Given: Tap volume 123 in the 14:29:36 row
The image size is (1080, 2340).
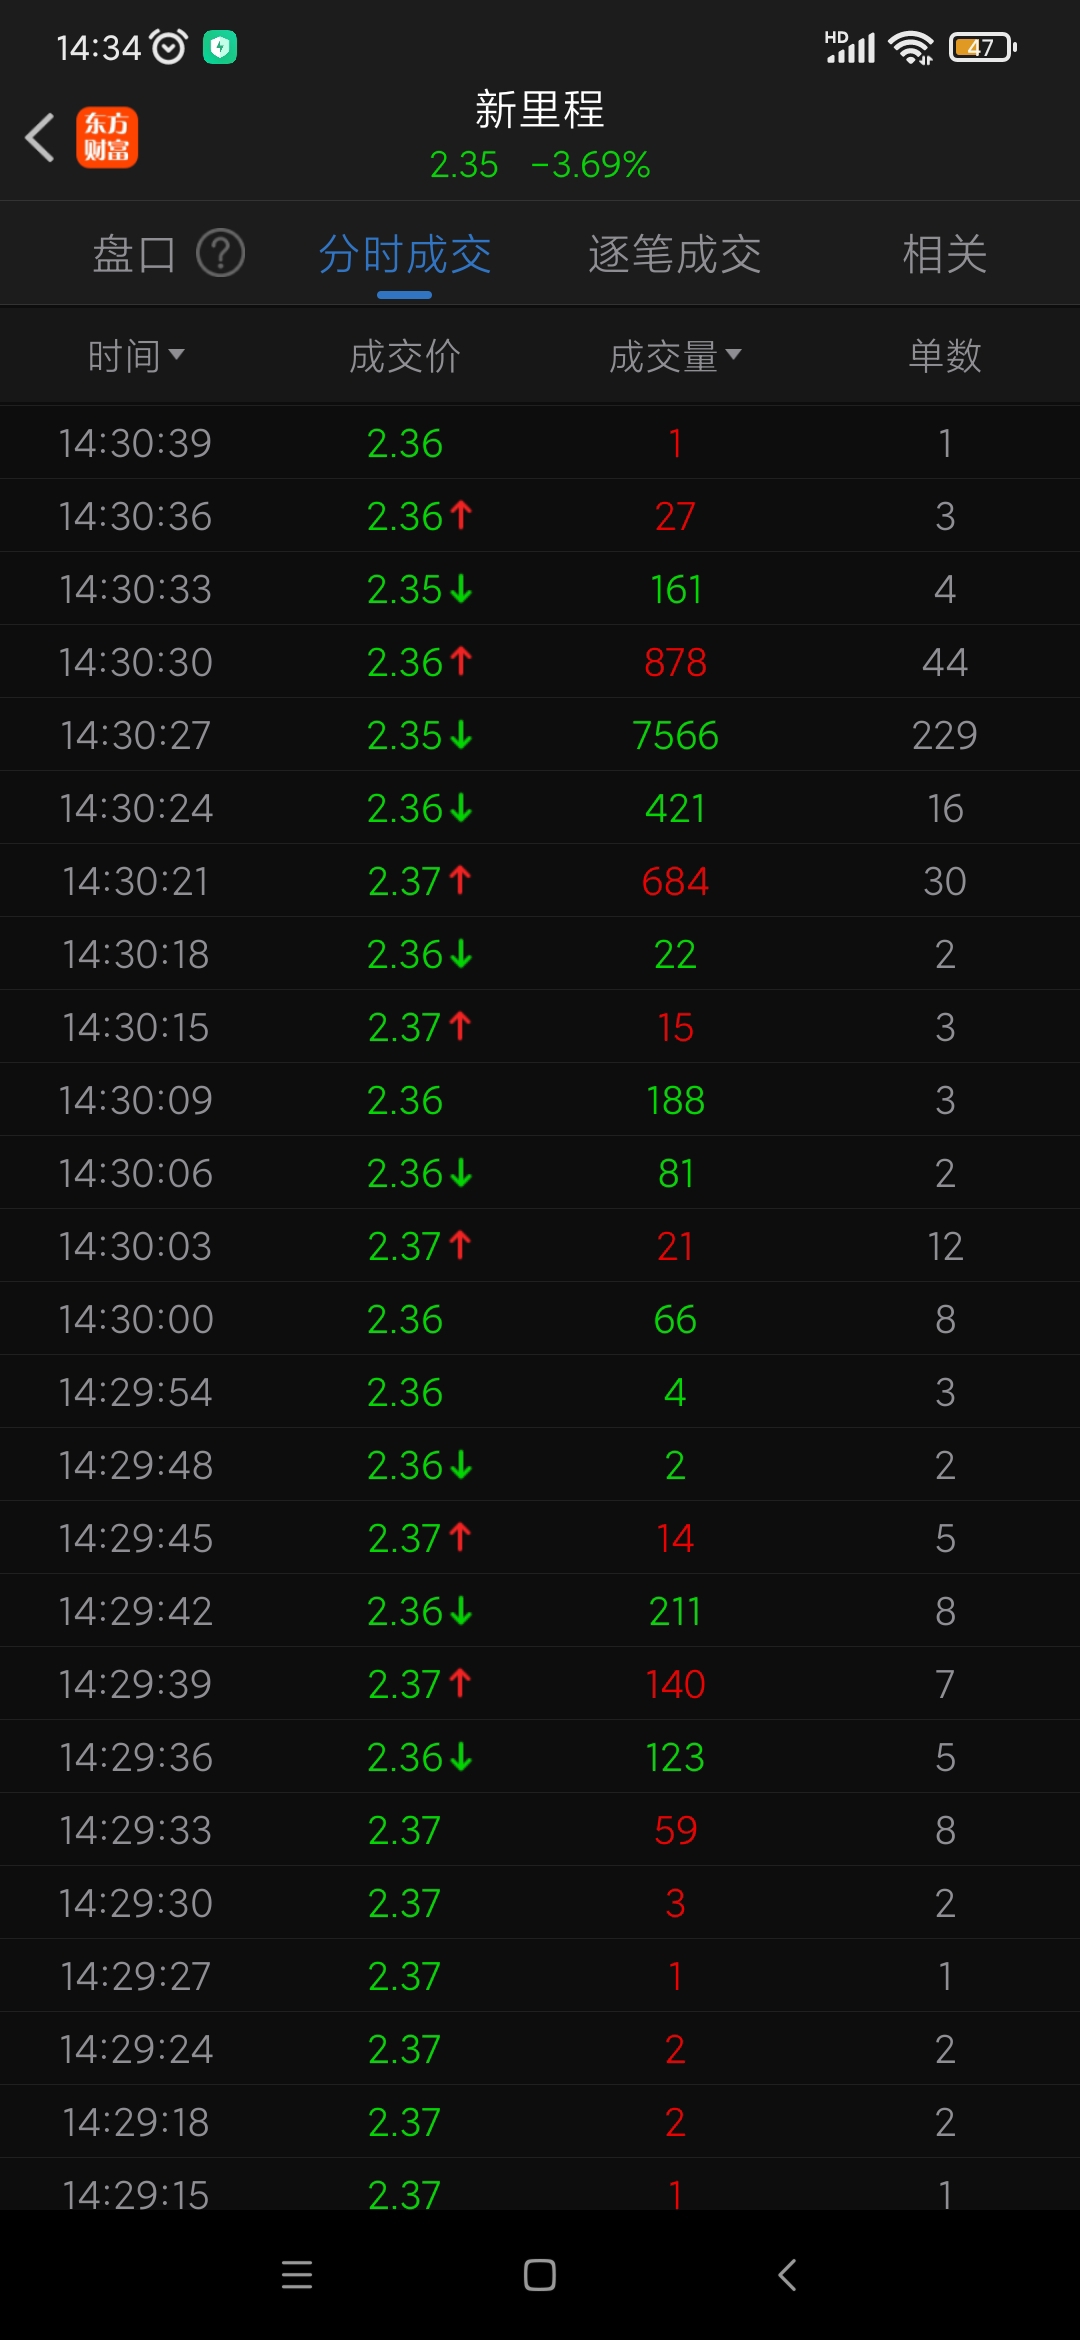Looking at the screenshot, I should coord(675,1757).
